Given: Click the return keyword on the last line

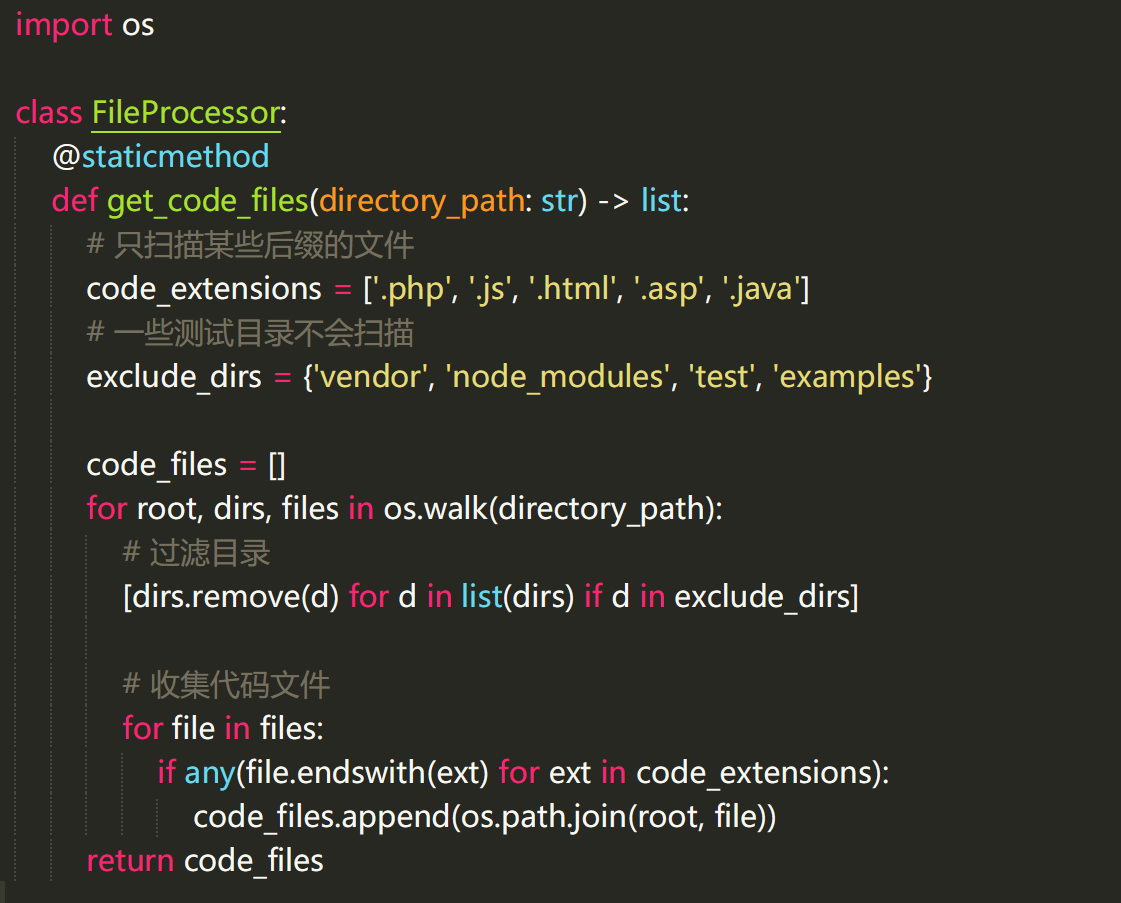Looking at the screenshot, I should tap(130, 861).
